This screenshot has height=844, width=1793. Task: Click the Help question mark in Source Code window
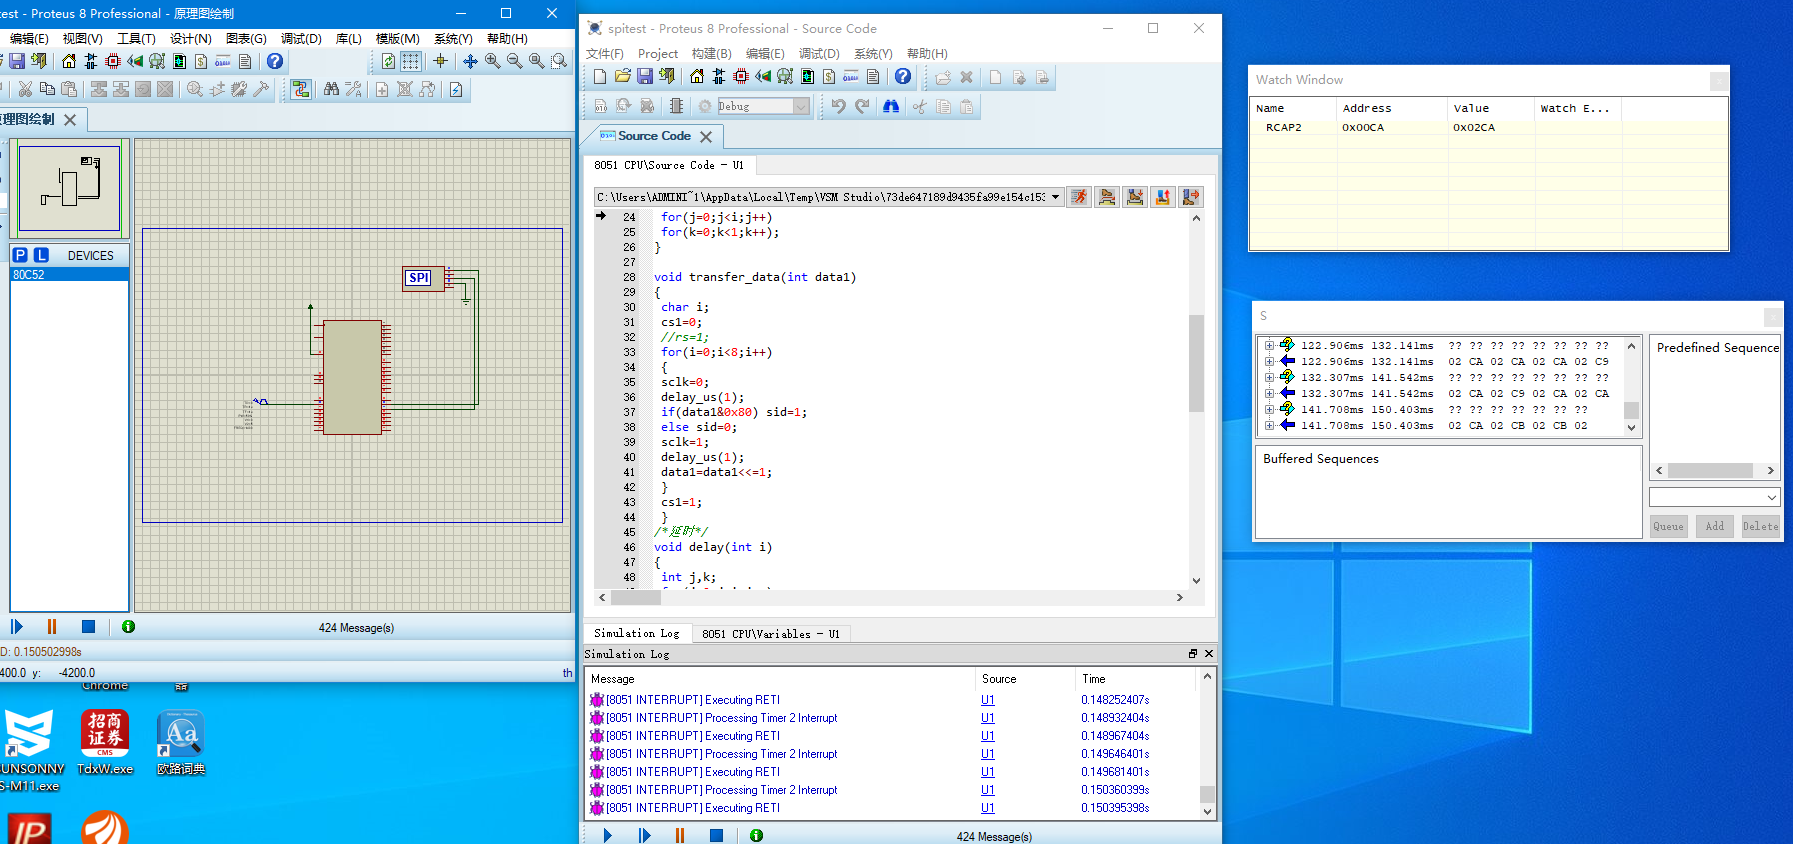(x=903, y=77)
